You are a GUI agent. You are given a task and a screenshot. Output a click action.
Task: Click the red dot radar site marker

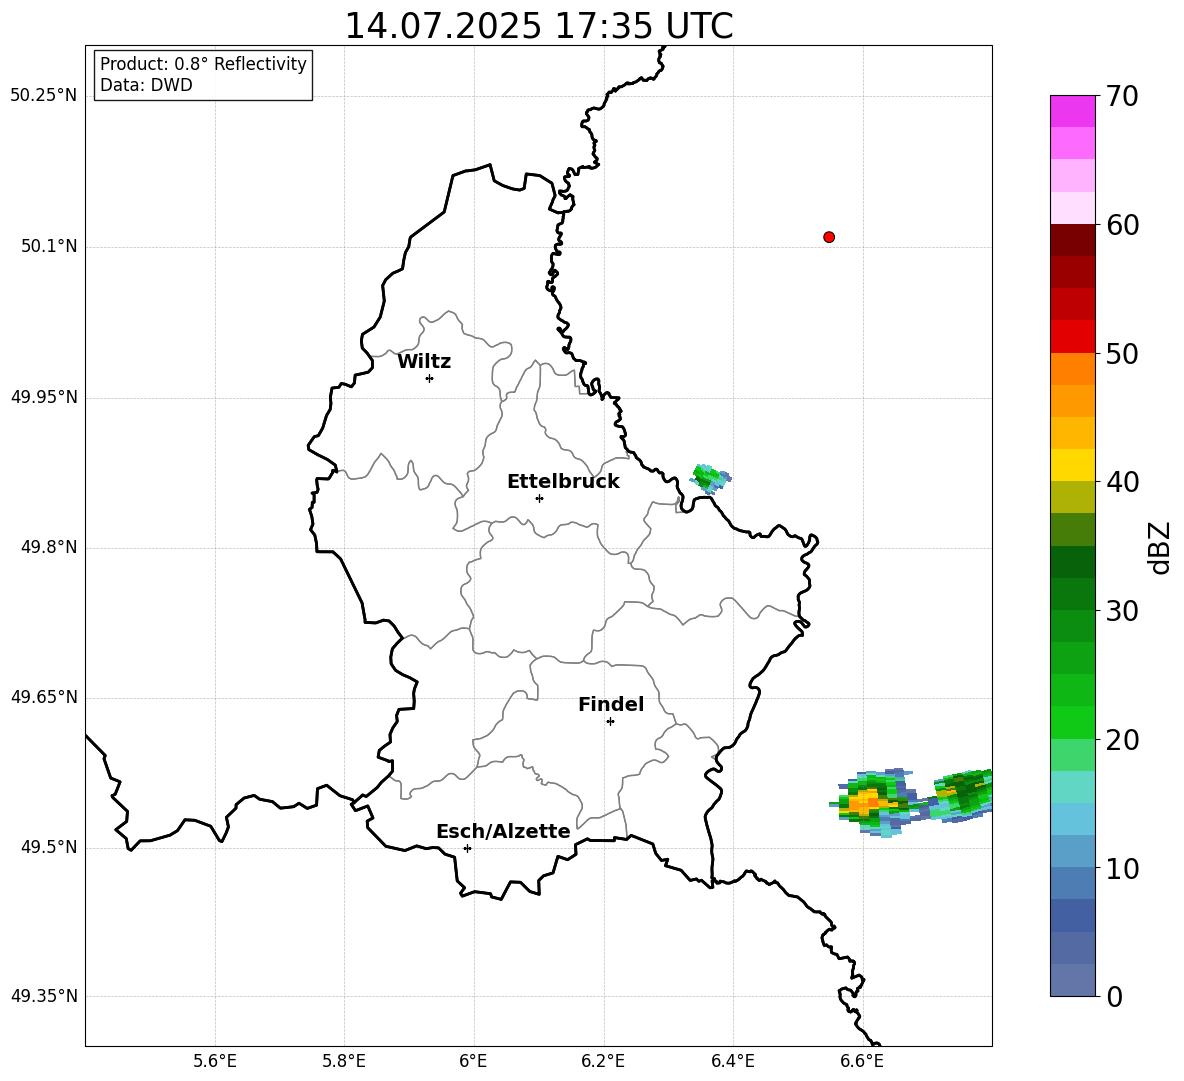[829, 237]
